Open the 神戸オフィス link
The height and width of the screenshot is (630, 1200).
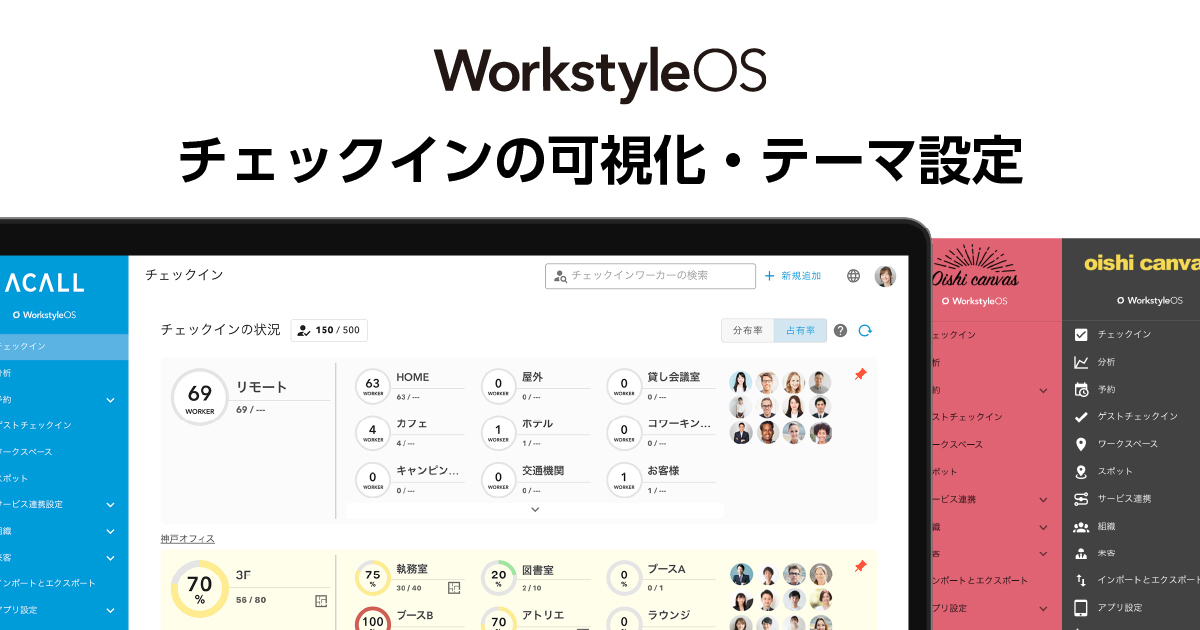click(188, 539)
